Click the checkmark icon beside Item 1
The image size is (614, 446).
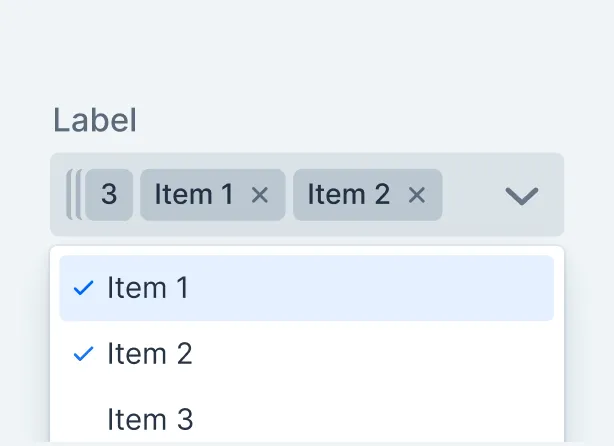[x=84, y=288]
